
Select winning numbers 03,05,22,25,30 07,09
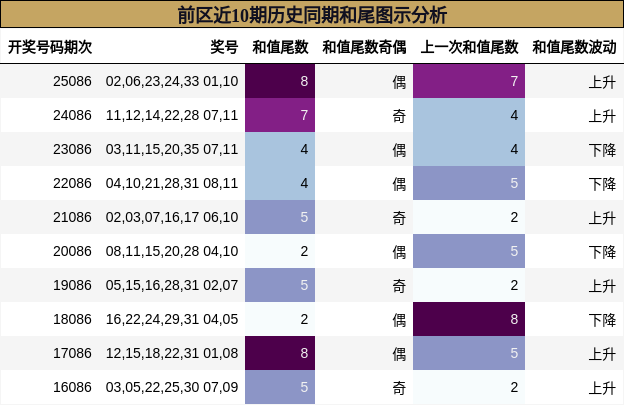tap(172, 387)
